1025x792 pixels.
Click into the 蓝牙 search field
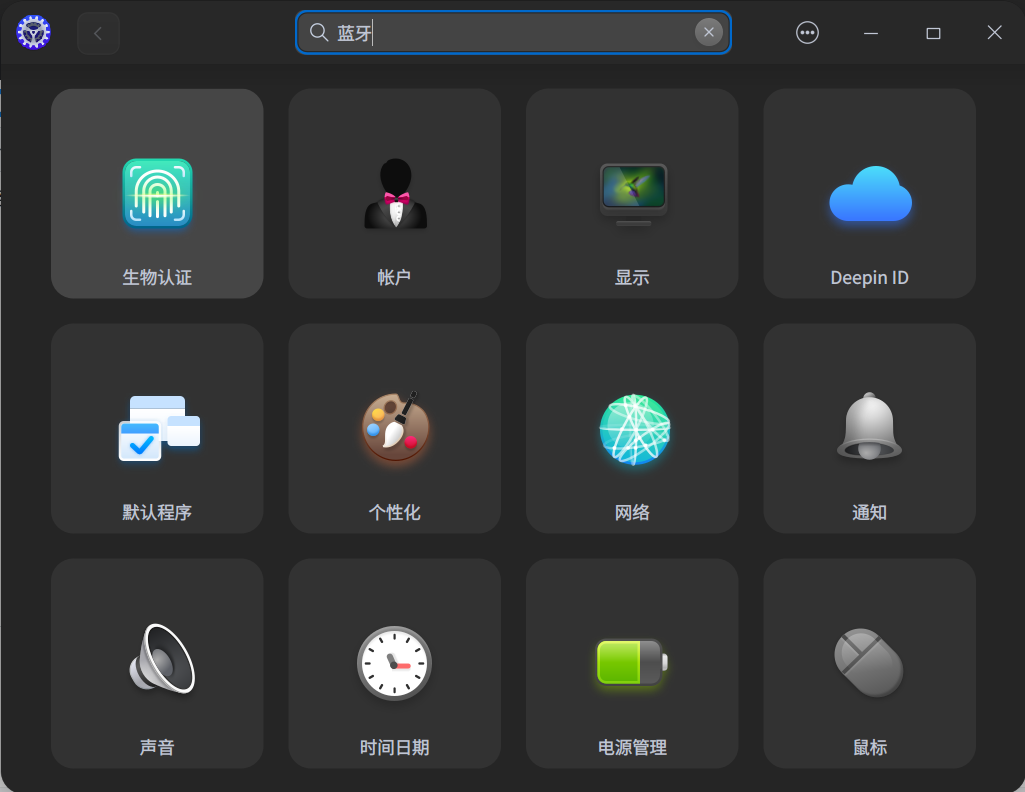pos(513,32)
